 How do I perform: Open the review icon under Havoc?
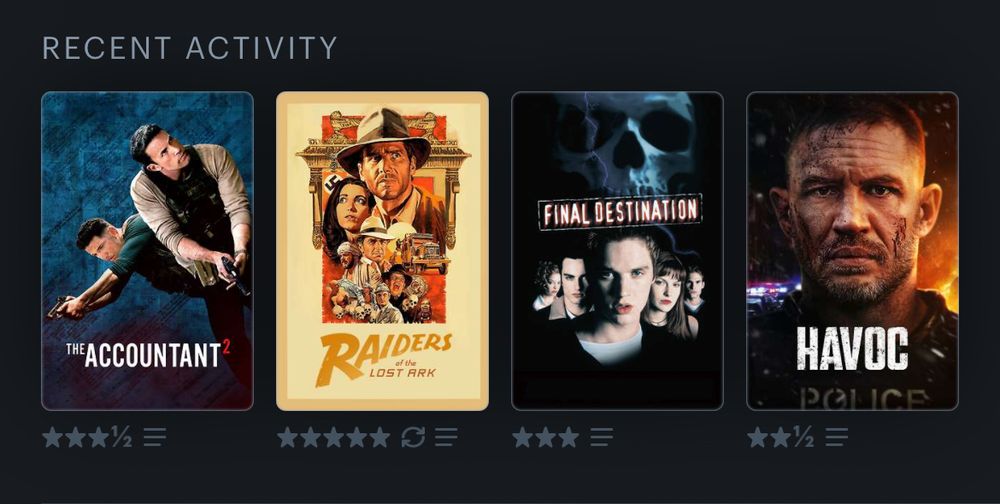837,437
